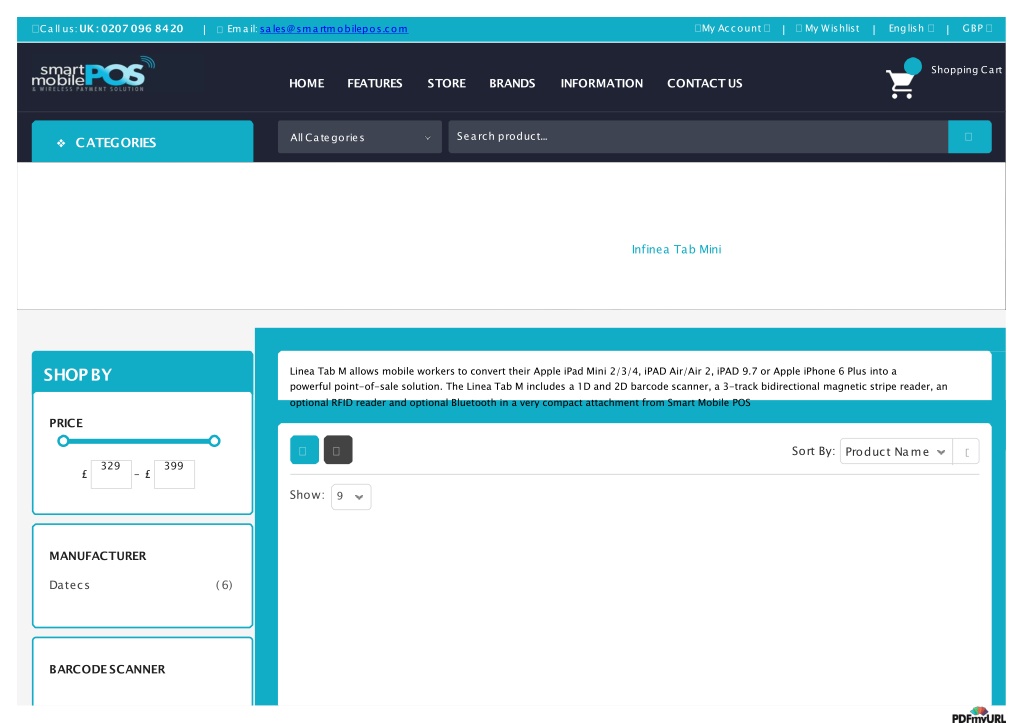Click the price range slider track
The height and width of the screenshot is (723, 1024).
point(138,441)
